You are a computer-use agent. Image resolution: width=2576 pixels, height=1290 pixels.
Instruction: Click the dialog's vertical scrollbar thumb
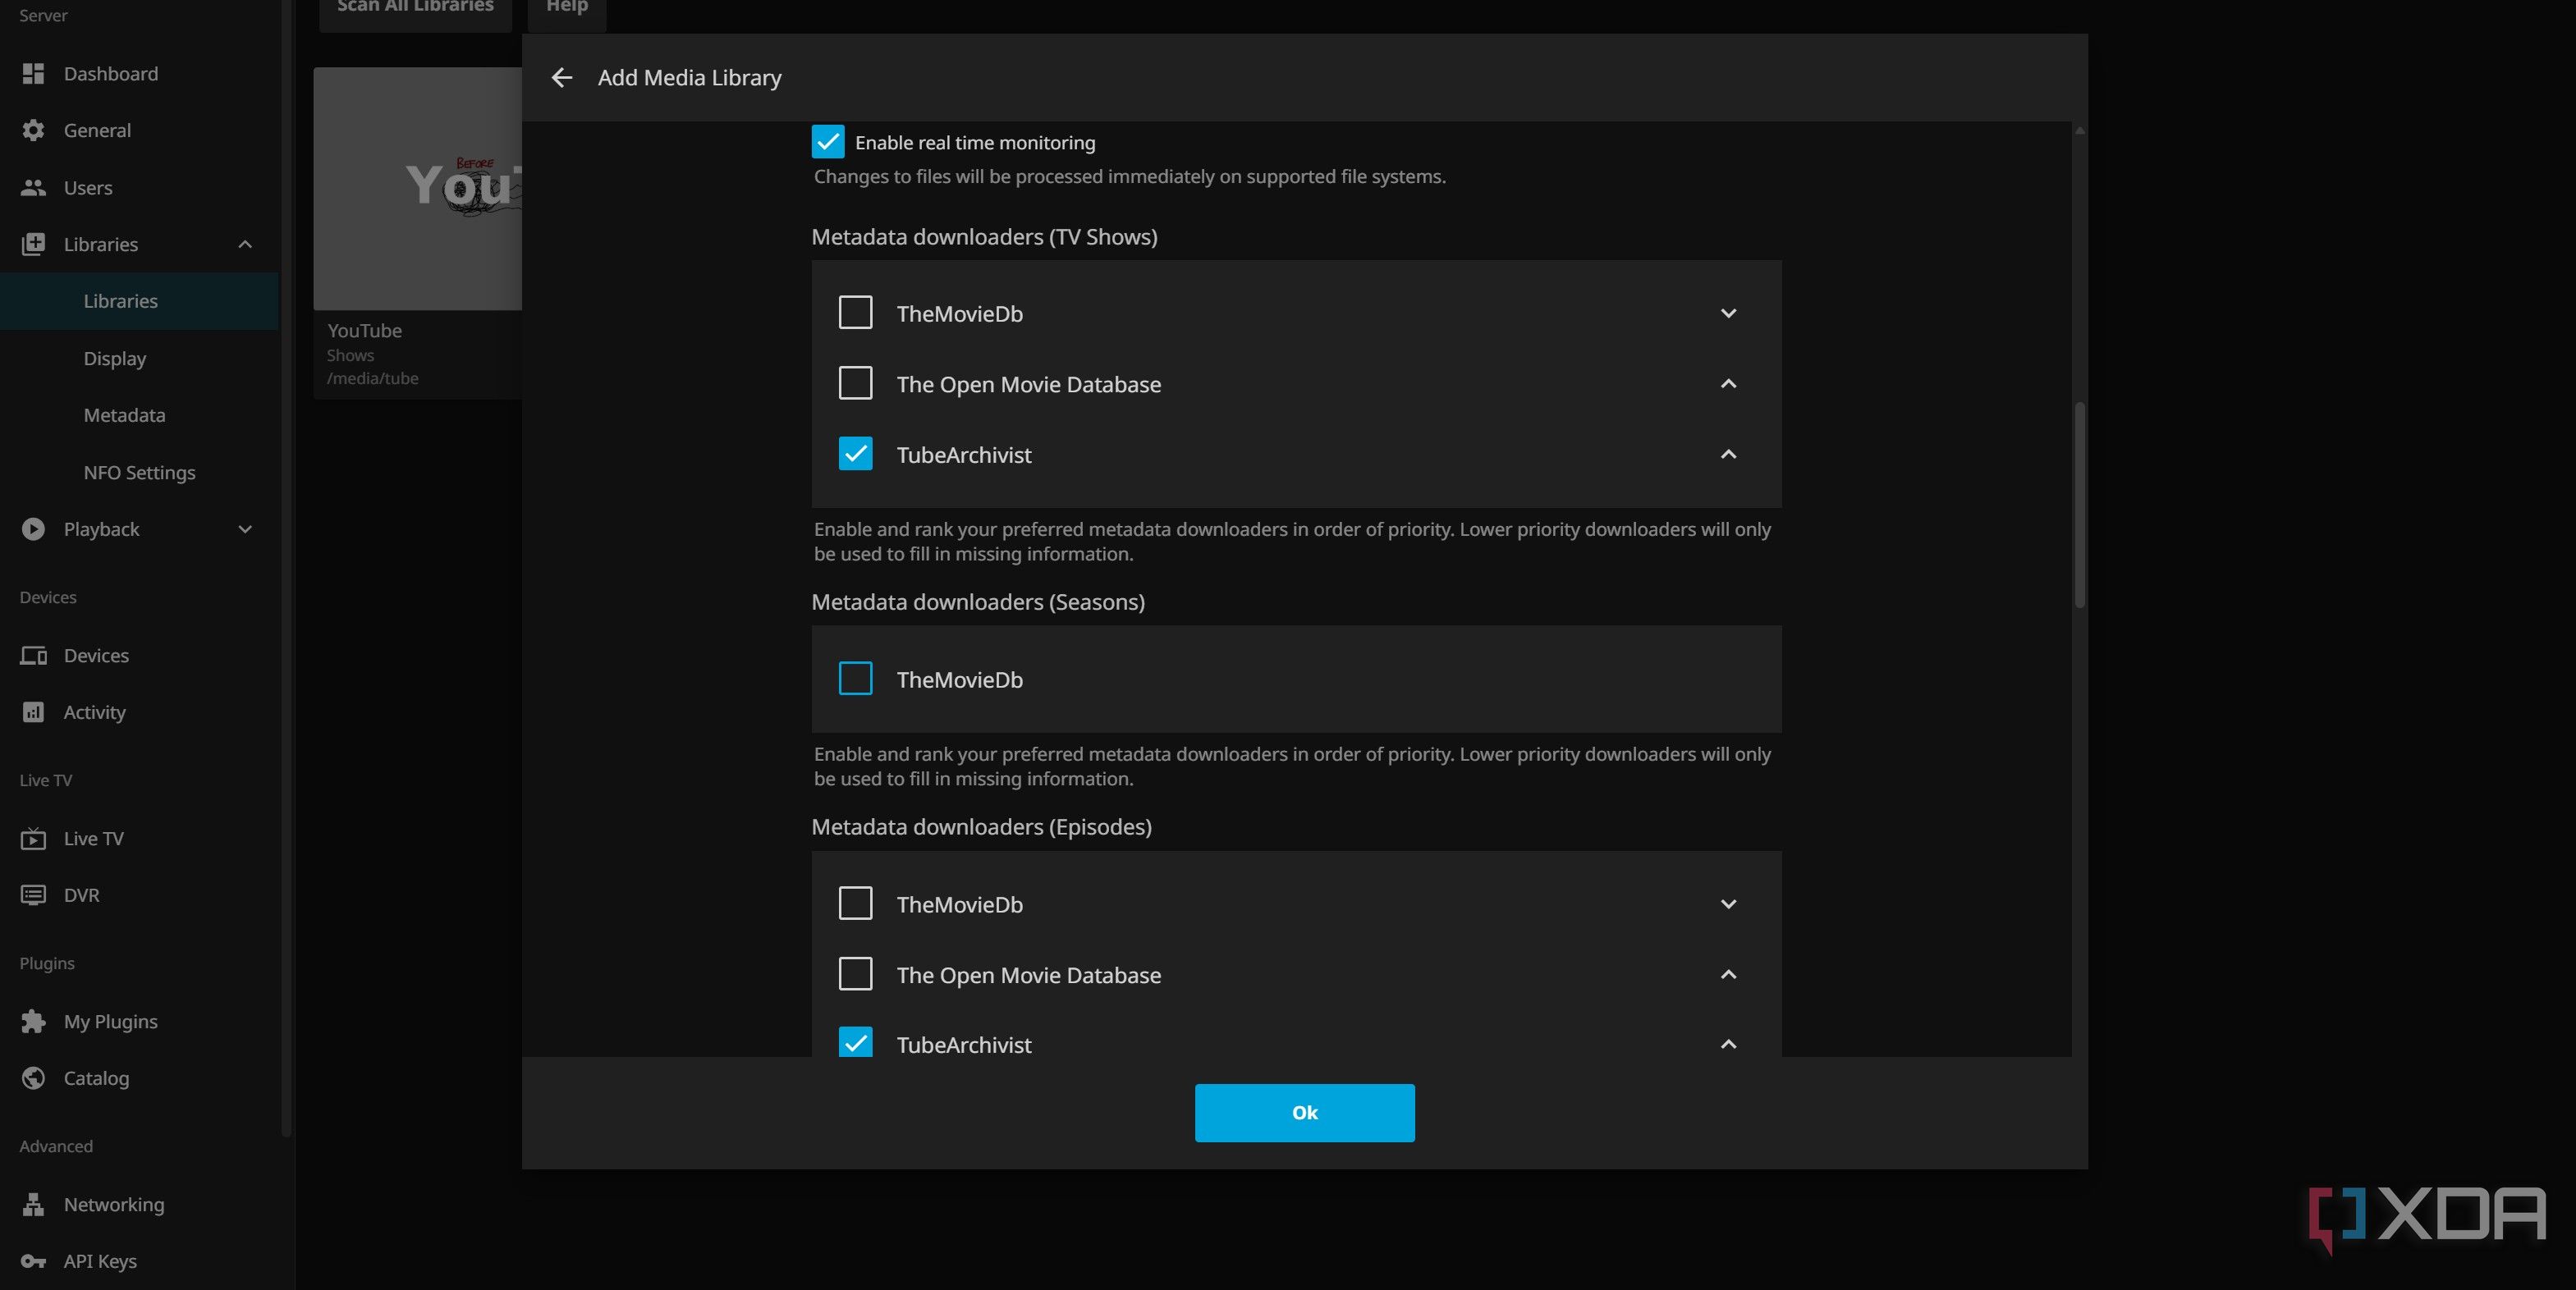tap(2079, 505)
